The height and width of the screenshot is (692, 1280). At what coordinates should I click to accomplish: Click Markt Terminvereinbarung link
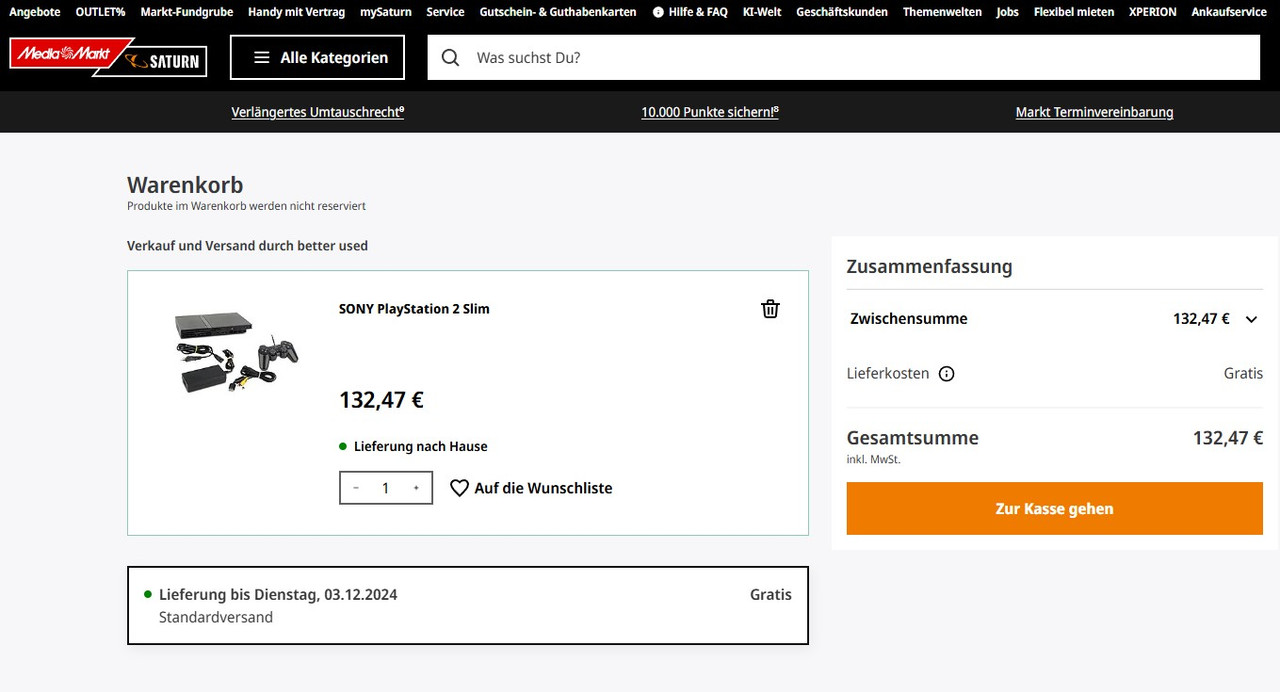point(1094,112)
